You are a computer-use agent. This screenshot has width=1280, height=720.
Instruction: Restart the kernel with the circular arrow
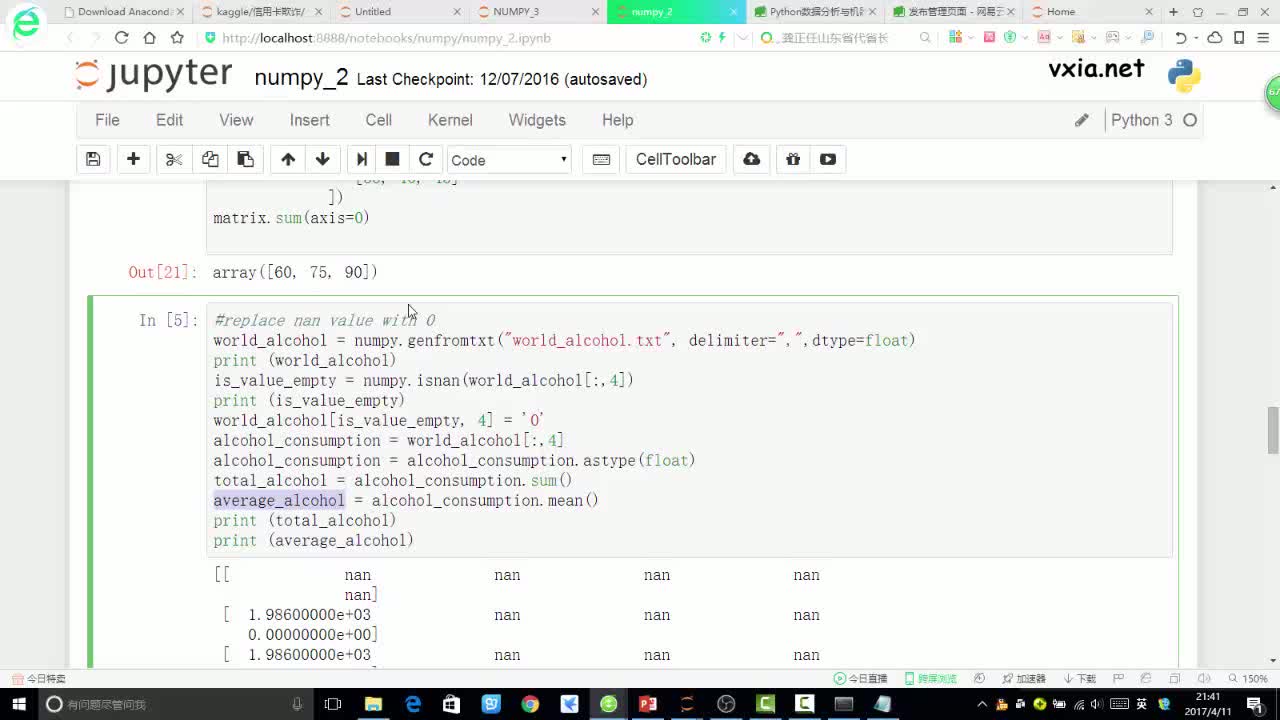[426, 159]
